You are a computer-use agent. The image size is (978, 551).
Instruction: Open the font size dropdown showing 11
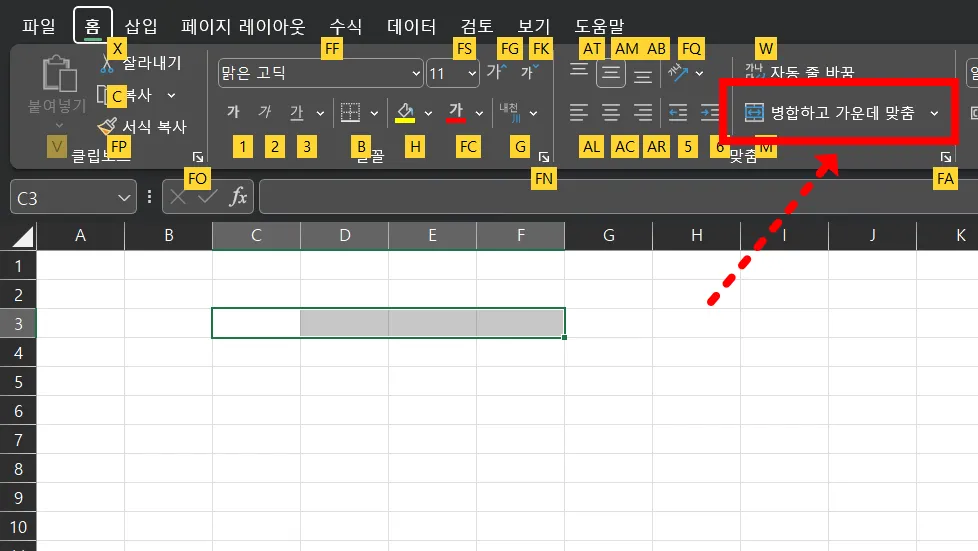(x=472, y=73)
